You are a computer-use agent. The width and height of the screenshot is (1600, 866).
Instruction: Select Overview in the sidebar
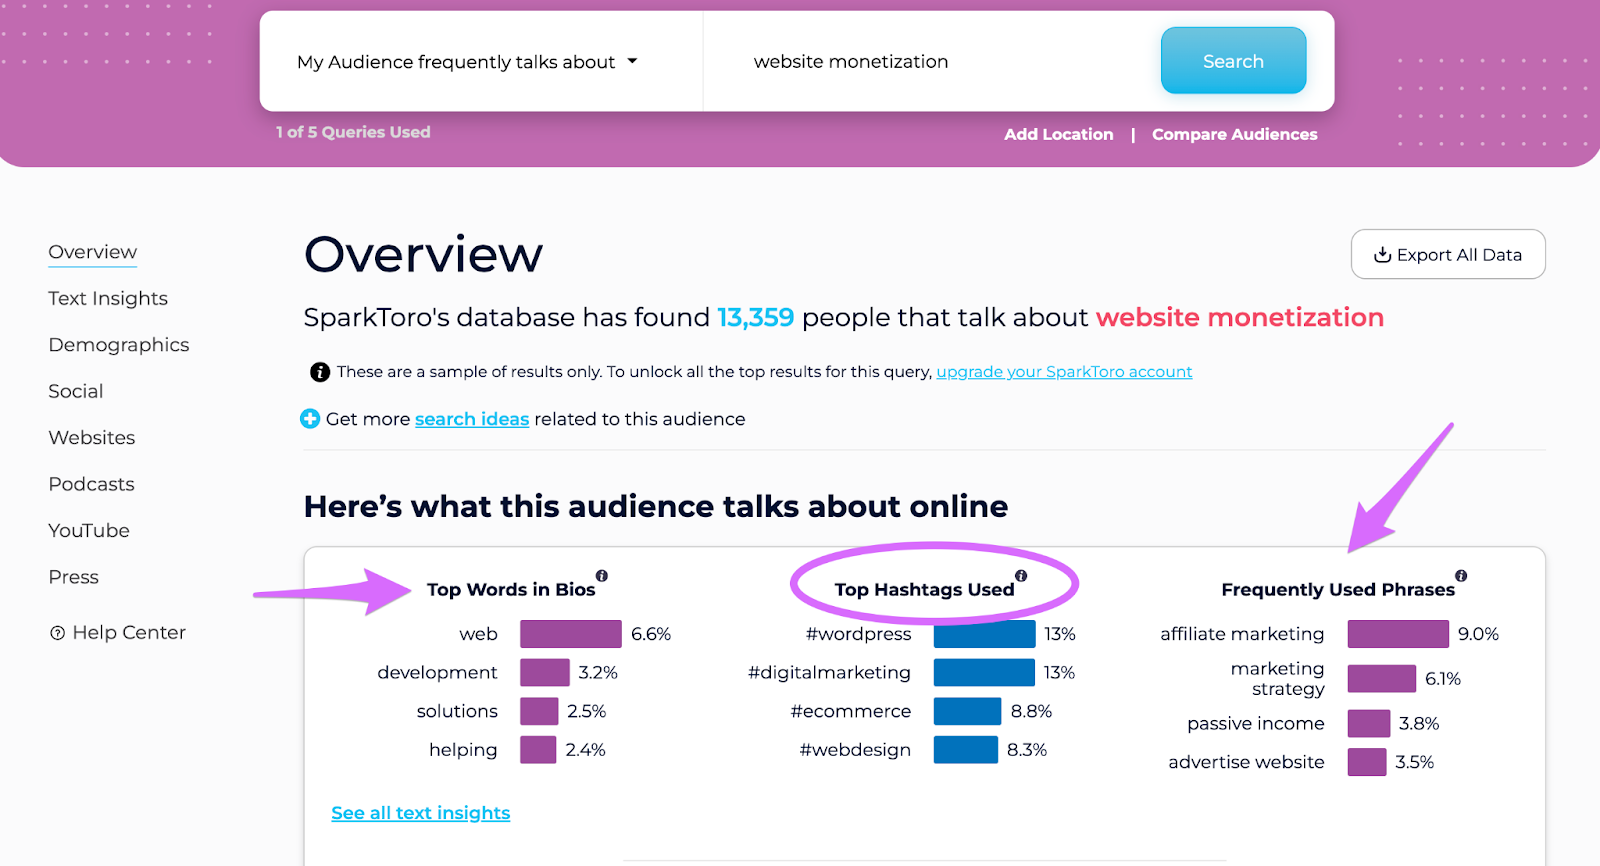coord(93,252)
